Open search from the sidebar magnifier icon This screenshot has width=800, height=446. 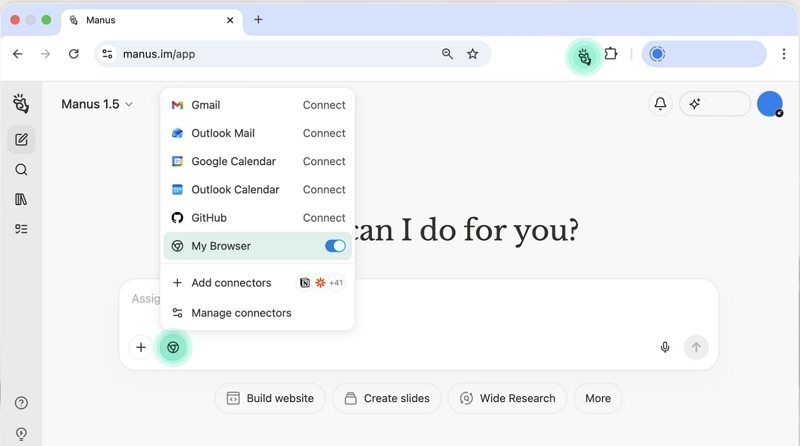(x=21, y=169)
